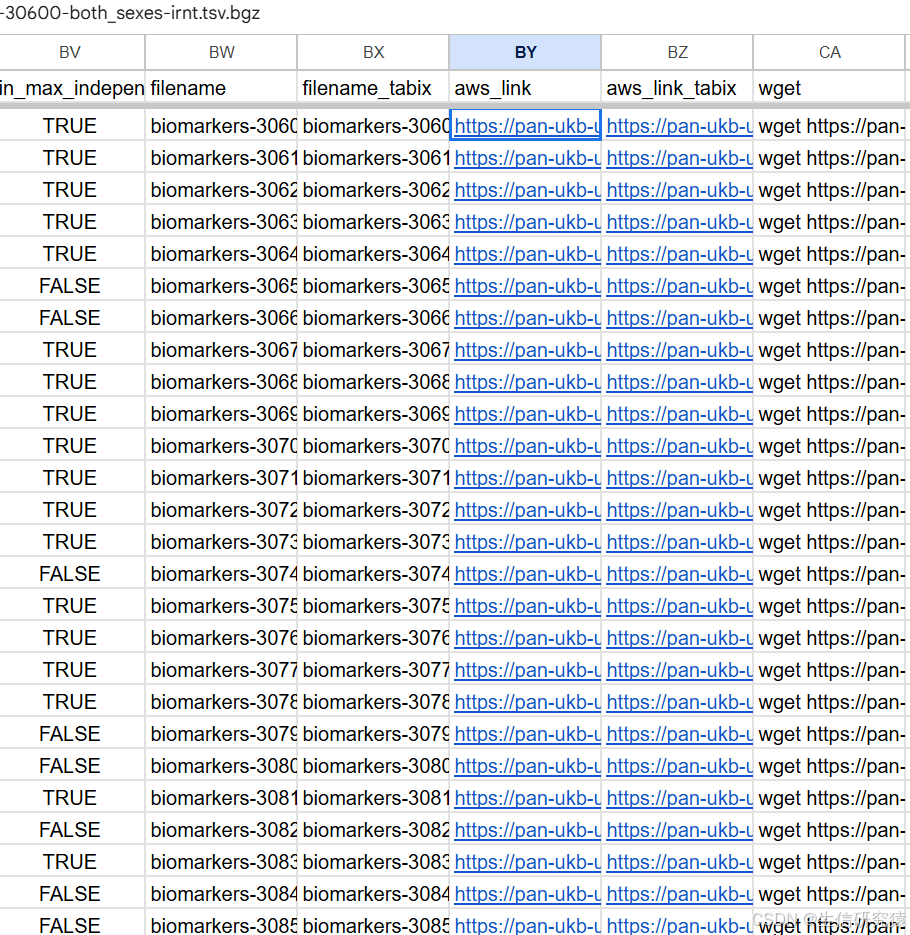The width and height of the screenshot is (910, 935).
Task: Select FALSE cell in biomarkers-3066 row
Action: coord(70,318)
